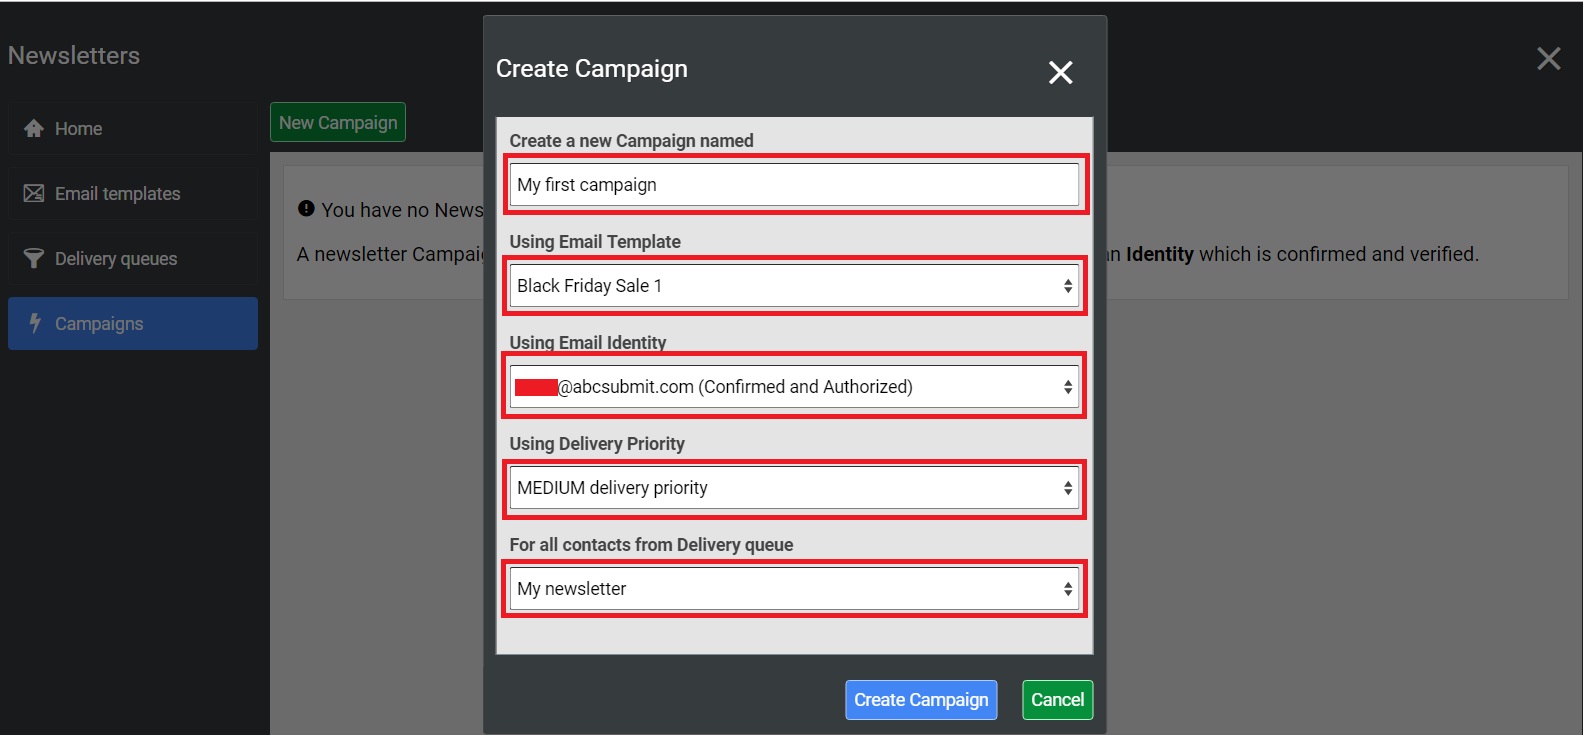Open the MEDIUM delivery priority dropdown
This screenshot has height=735, width=1583.
tap(794, 488)
